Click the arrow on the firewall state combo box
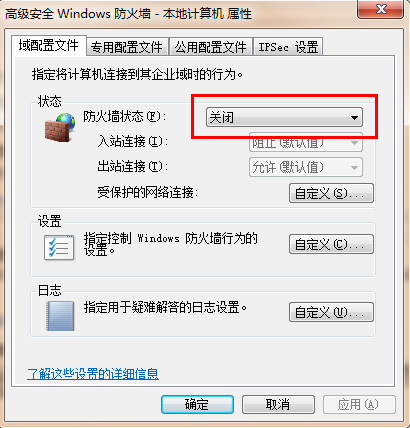 coord(354,118)
